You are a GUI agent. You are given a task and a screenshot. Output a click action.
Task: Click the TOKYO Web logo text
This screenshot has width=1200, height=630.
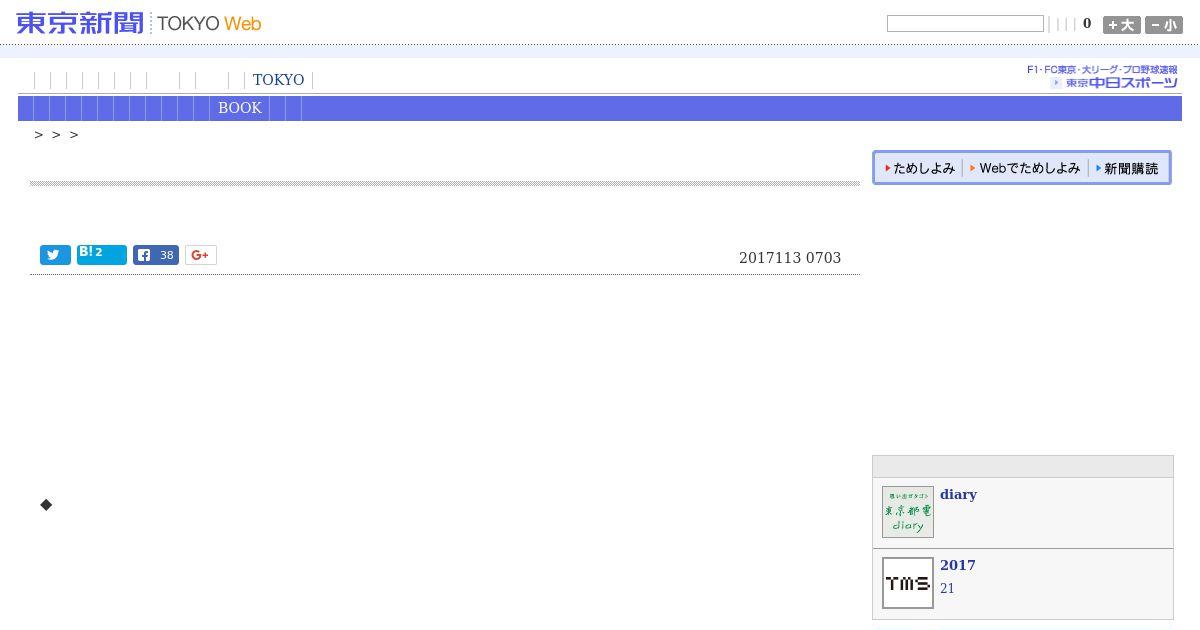pyautogui.click(x=209, y=24)
